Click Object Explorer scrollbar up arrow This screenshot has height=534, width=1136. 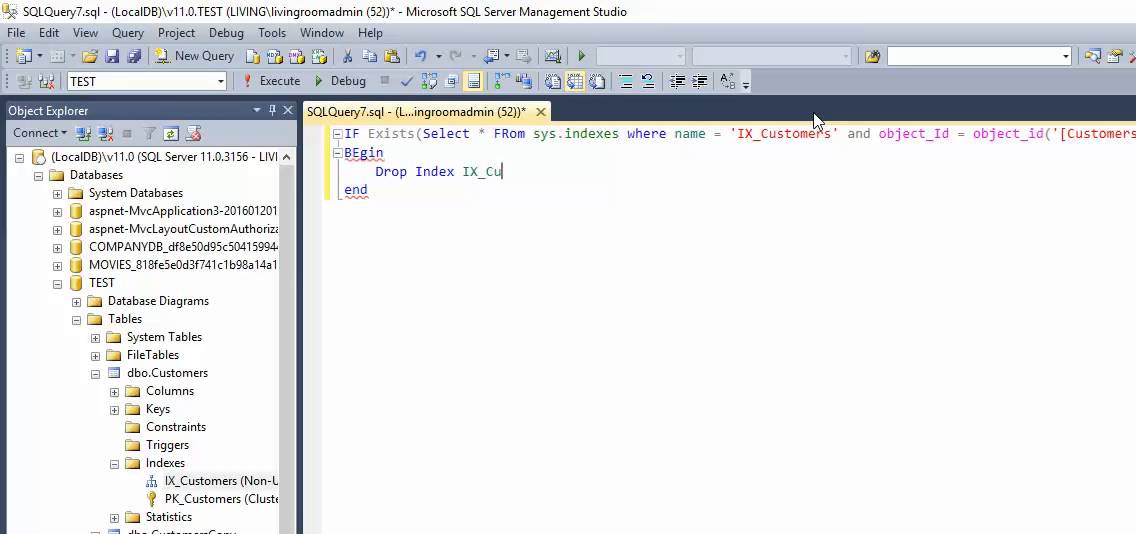tap(287, 157)
